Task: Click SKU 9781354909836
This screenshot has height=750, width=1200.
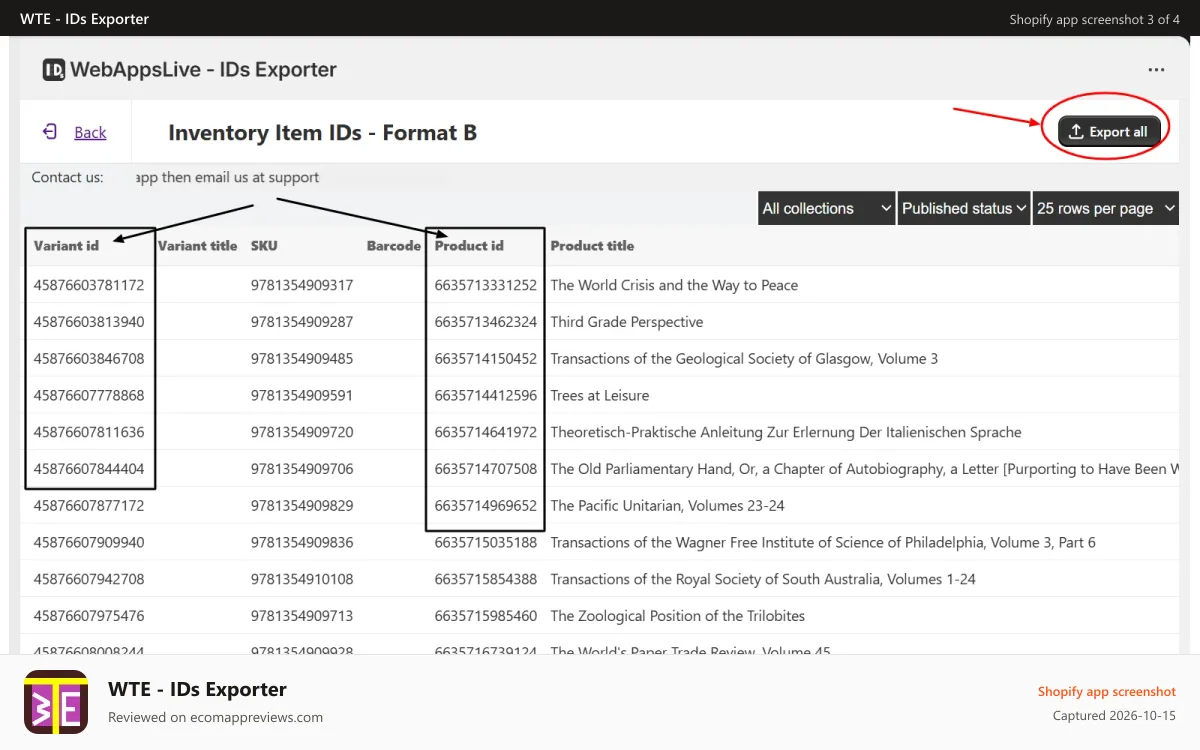Action: click(302, 542)
